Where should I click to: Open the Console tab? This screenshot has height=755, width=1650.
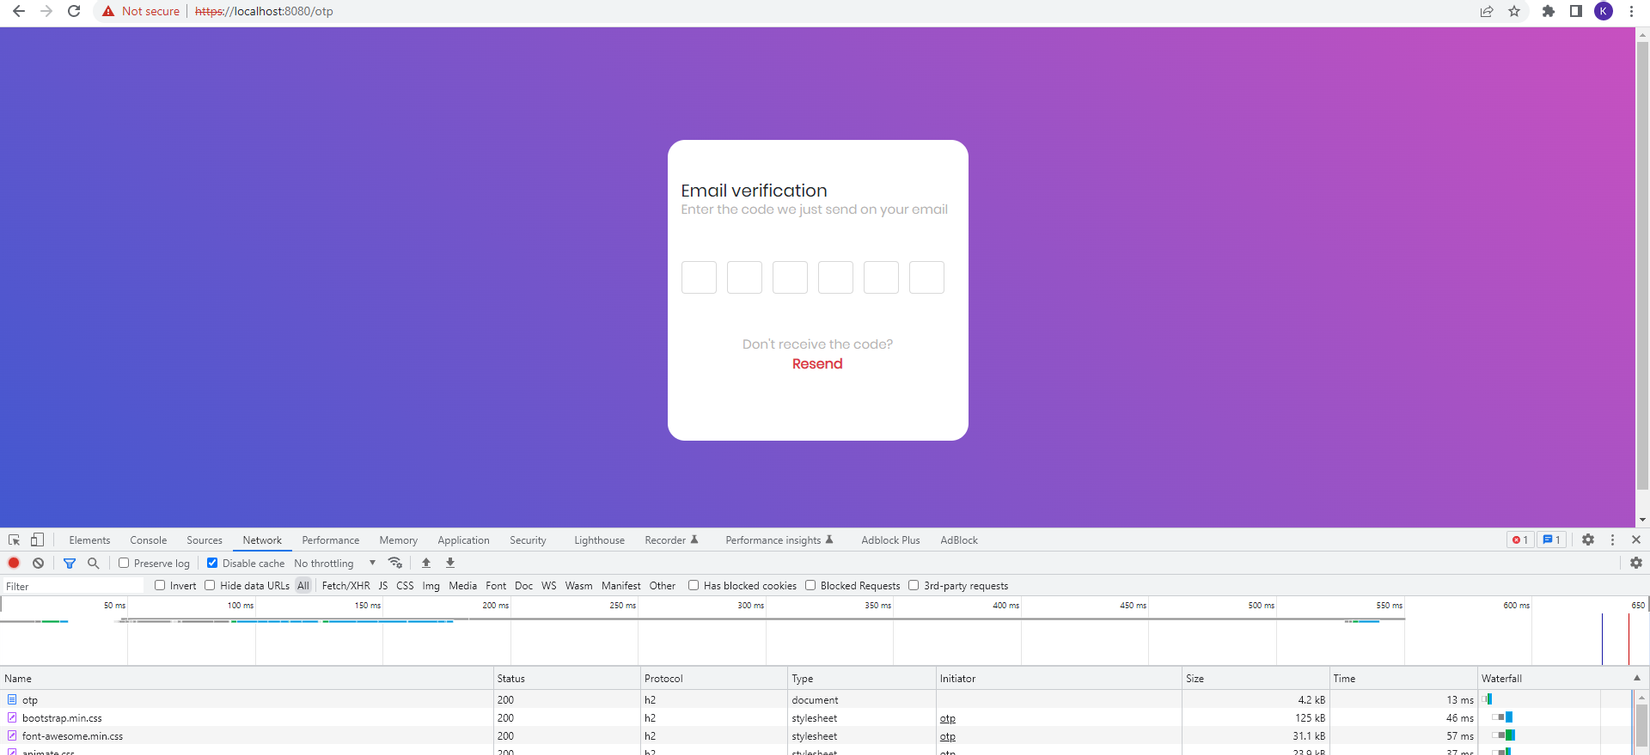pos(148,540)
